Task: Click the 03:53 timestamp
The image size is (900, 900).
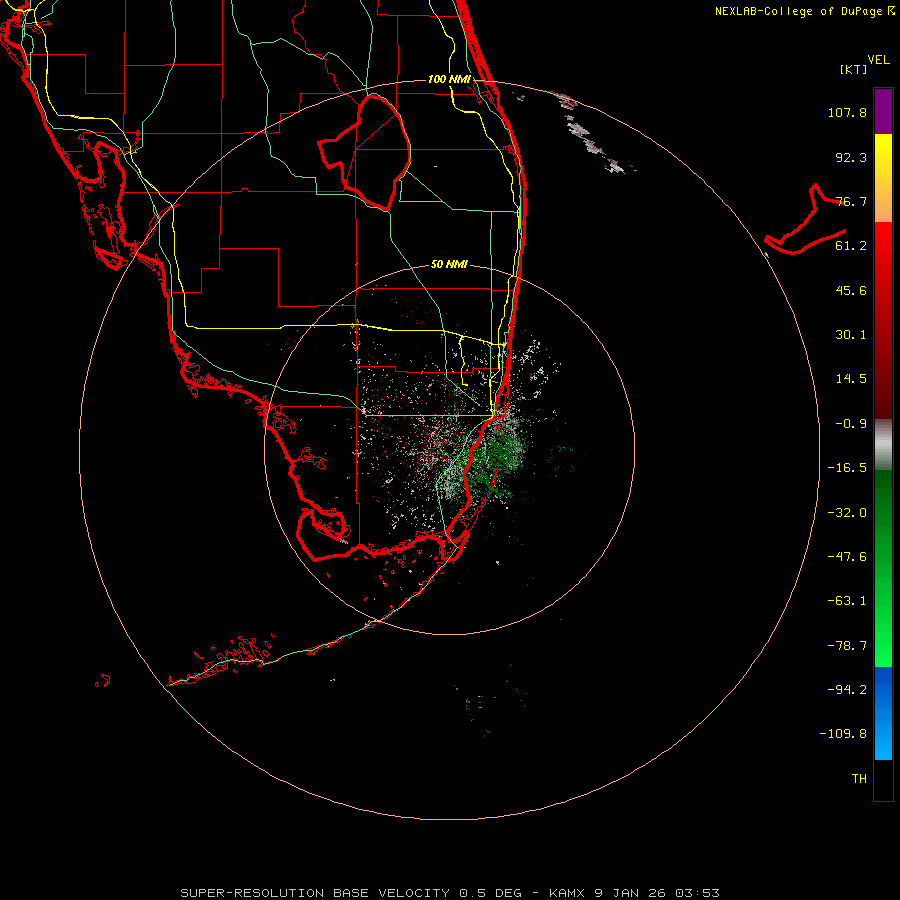Action: point(697,893)
